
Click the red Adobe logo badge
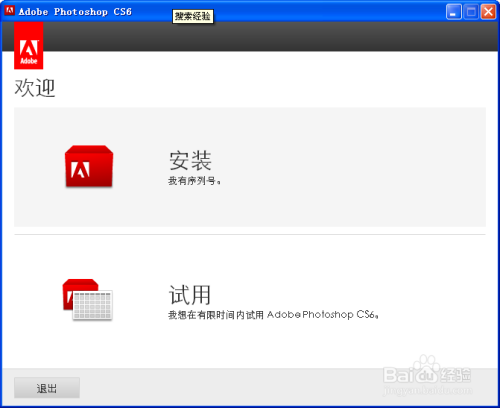pyautogui.click(x=29, y=46)
